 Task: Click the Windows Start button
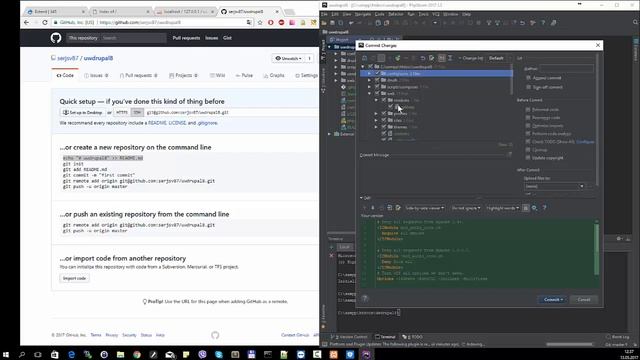click(x=6, y=355)
